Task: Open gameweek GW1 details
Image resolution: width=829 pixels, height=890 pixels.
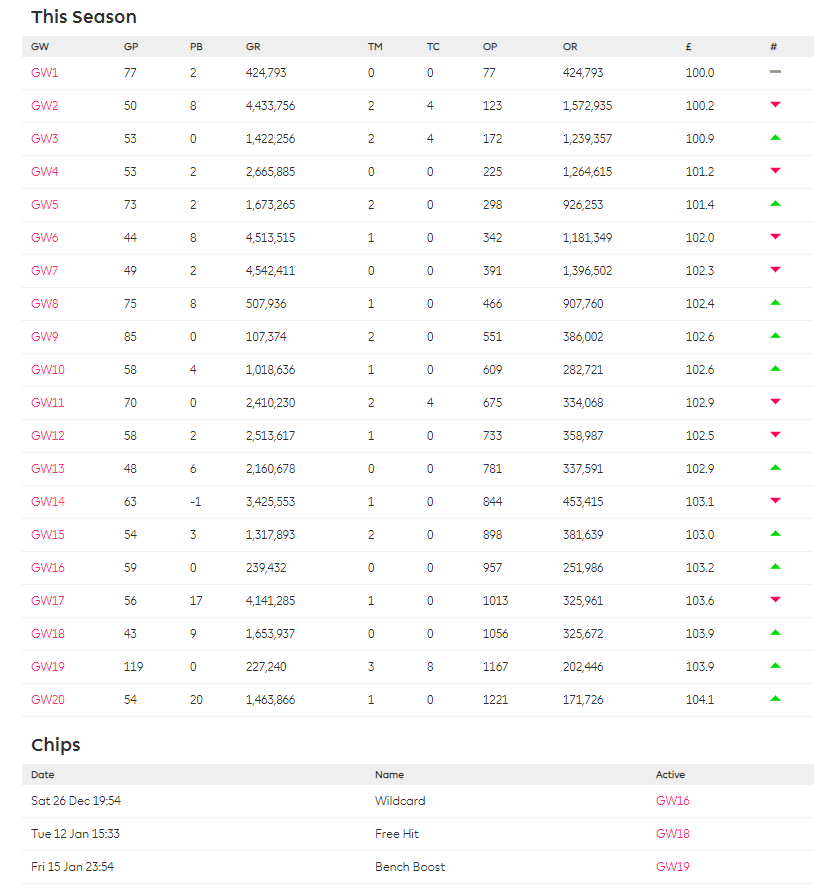Action: point(44,72)
